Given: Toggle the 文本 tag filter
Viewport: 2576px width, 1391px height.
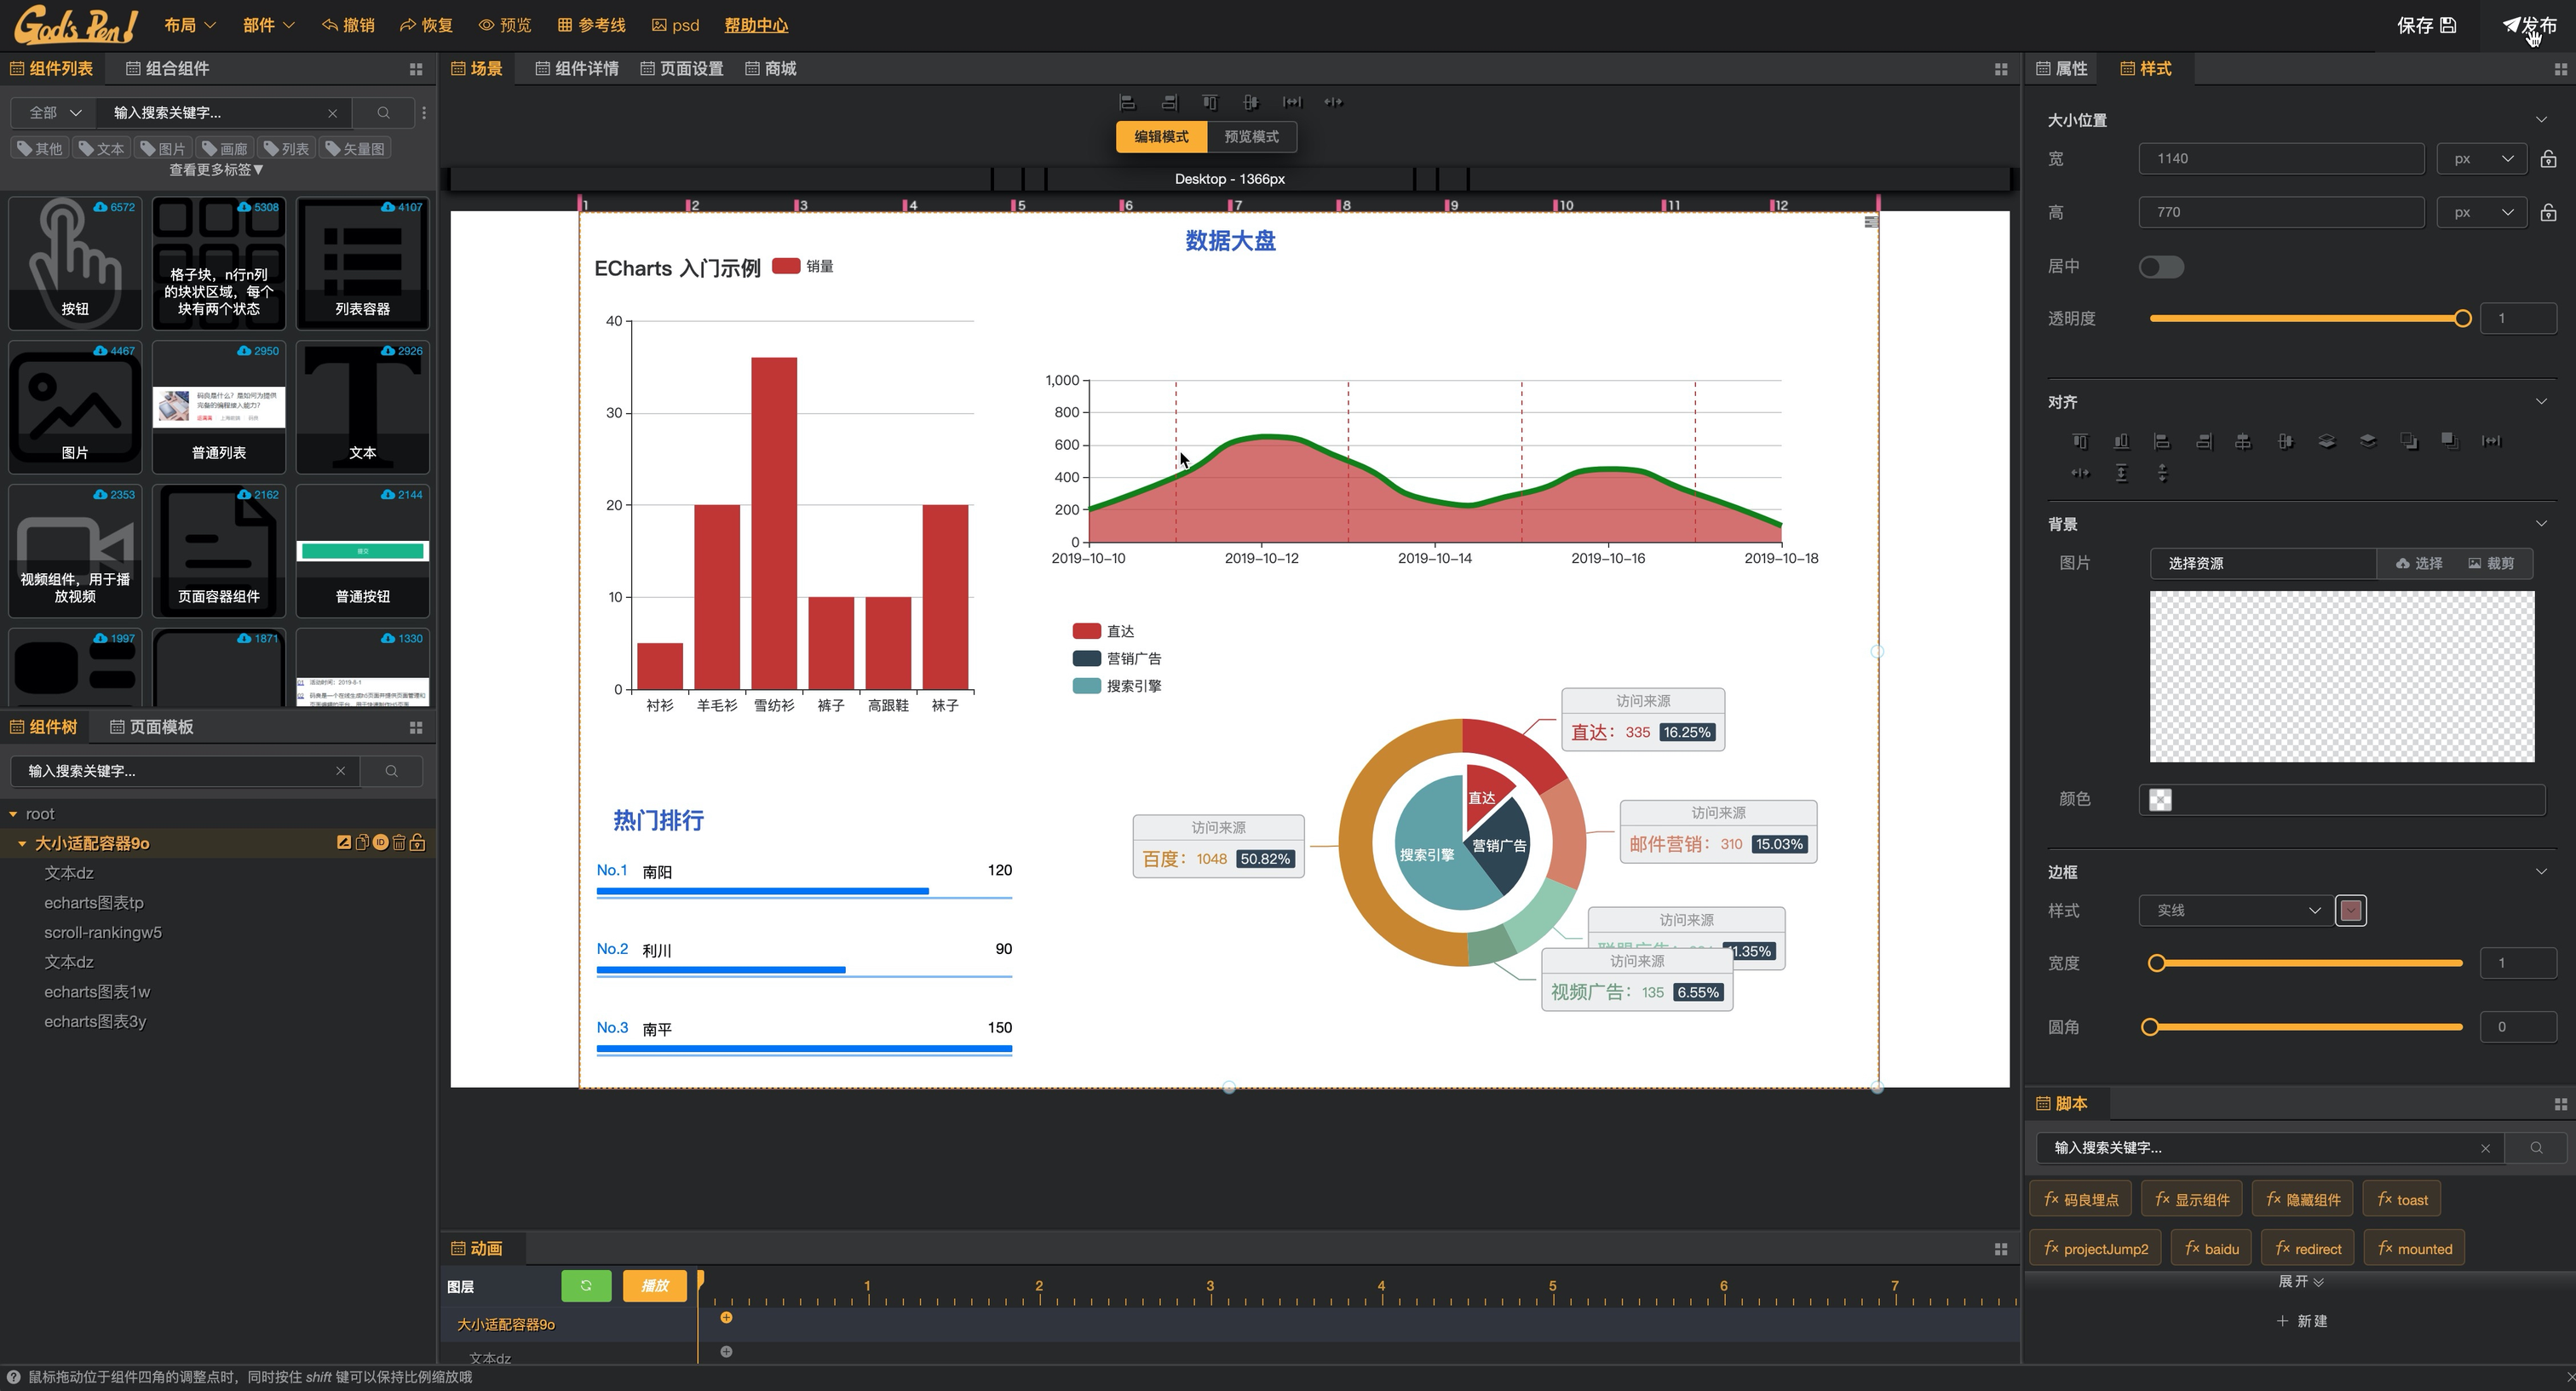Looking at the screenshot, I should point(102,149).
